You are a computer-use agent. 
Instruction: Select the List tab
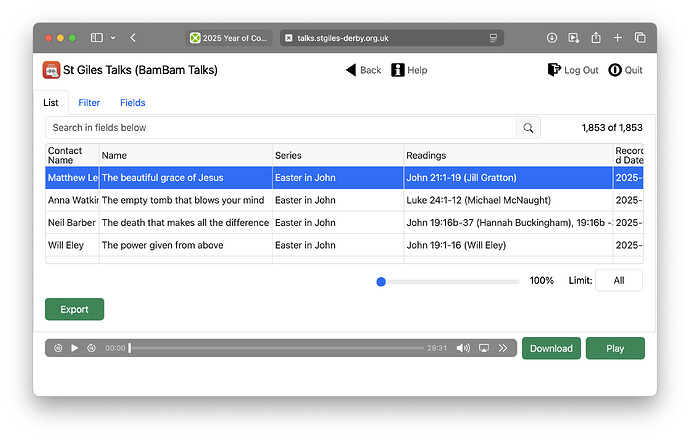(51, 102)
